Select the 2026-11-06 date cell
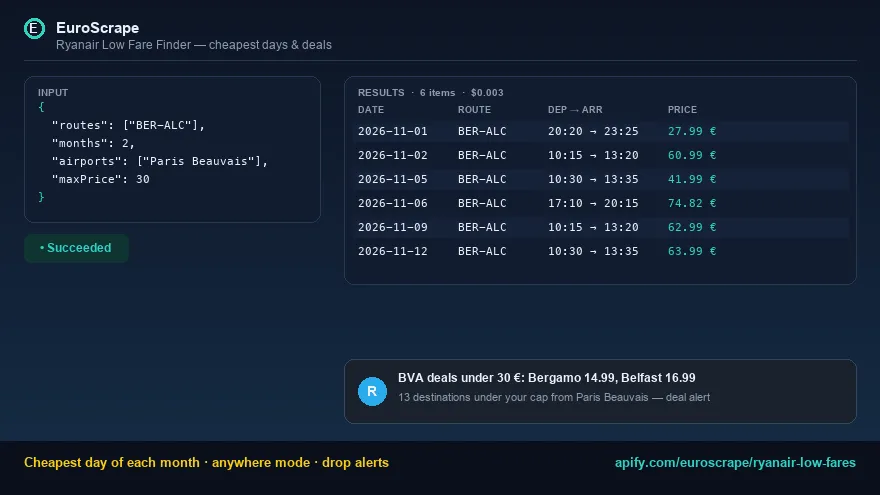This screenshot has width=880, height=495. point(393,203)
